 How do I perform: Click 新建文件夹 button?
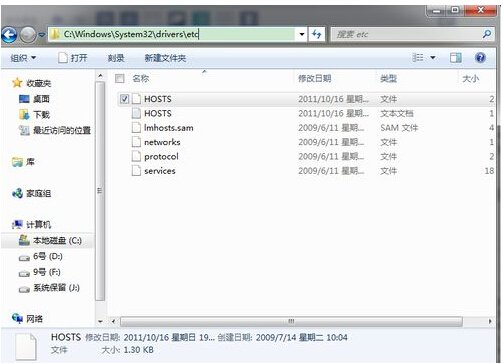(x=165, y=58)
